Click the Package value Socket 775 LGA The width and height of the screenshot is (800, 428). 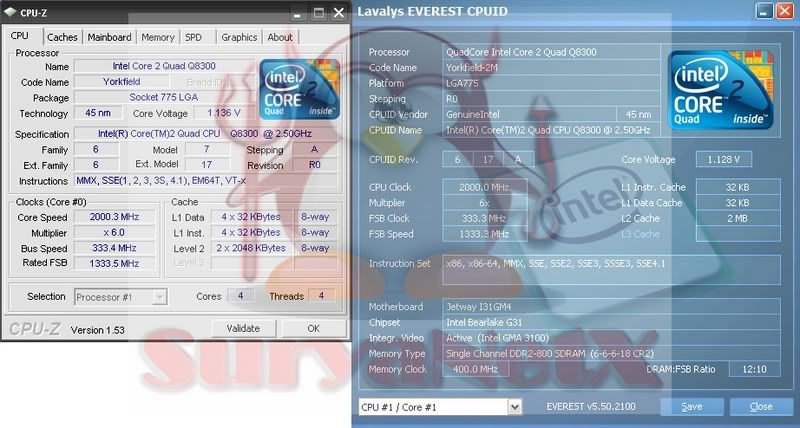click(x=164, y=97)
